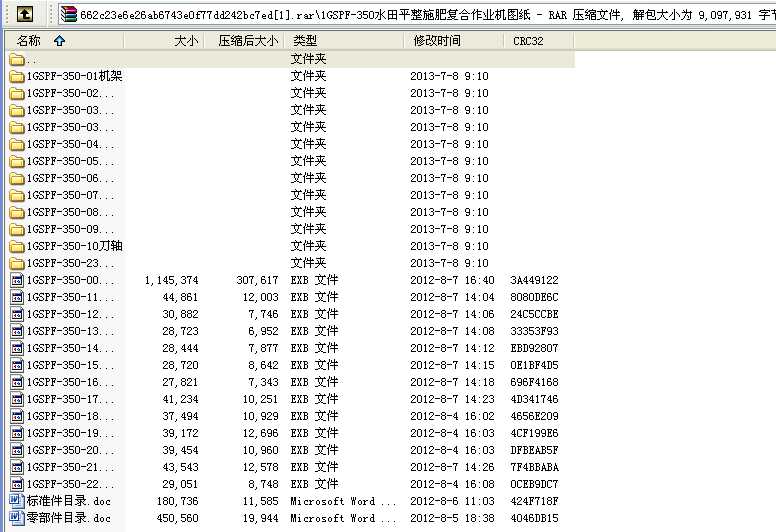
Task: Select file name 1GSPF-350-20...
Action: click(x=71, y=450)
